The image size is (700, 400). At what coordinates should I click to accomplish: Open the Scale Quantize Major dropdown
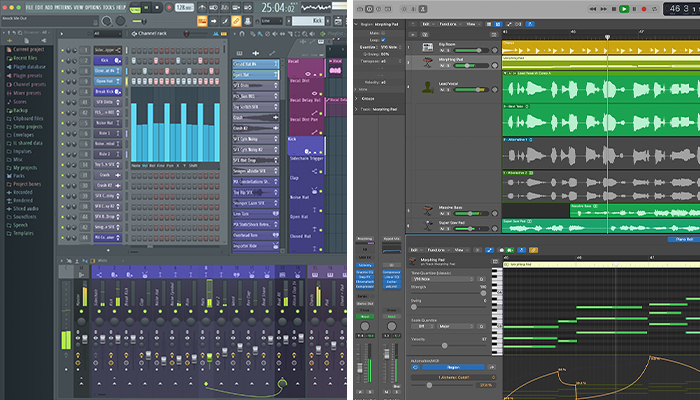pyautogui.click(x=454, y=326)
